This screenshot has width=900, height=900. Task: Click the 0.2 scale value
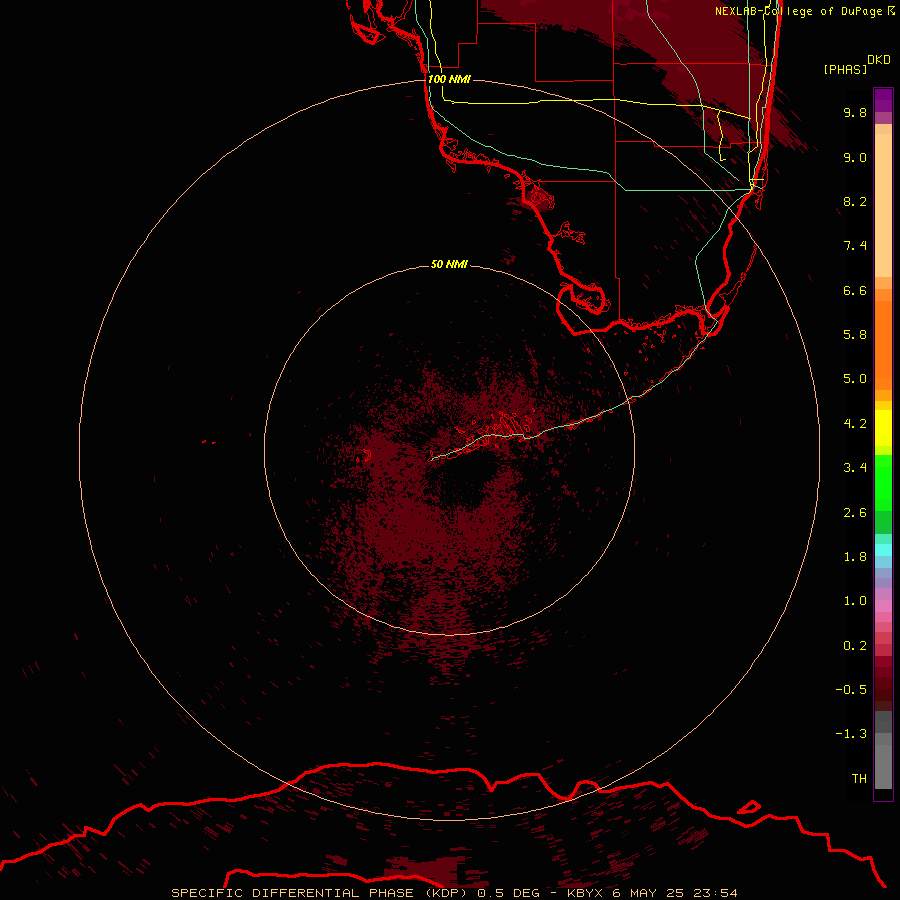[x=855, y=646]
